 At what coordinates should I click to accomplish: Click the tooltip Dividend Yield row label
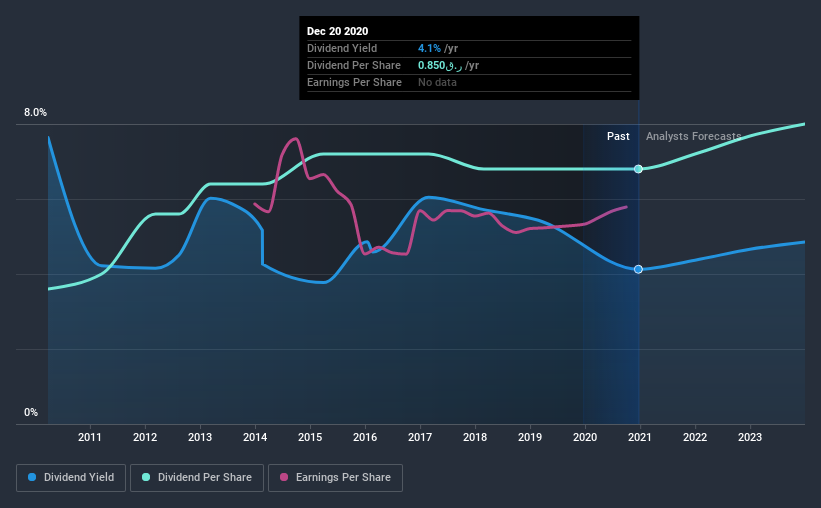[x=342, y=48]
